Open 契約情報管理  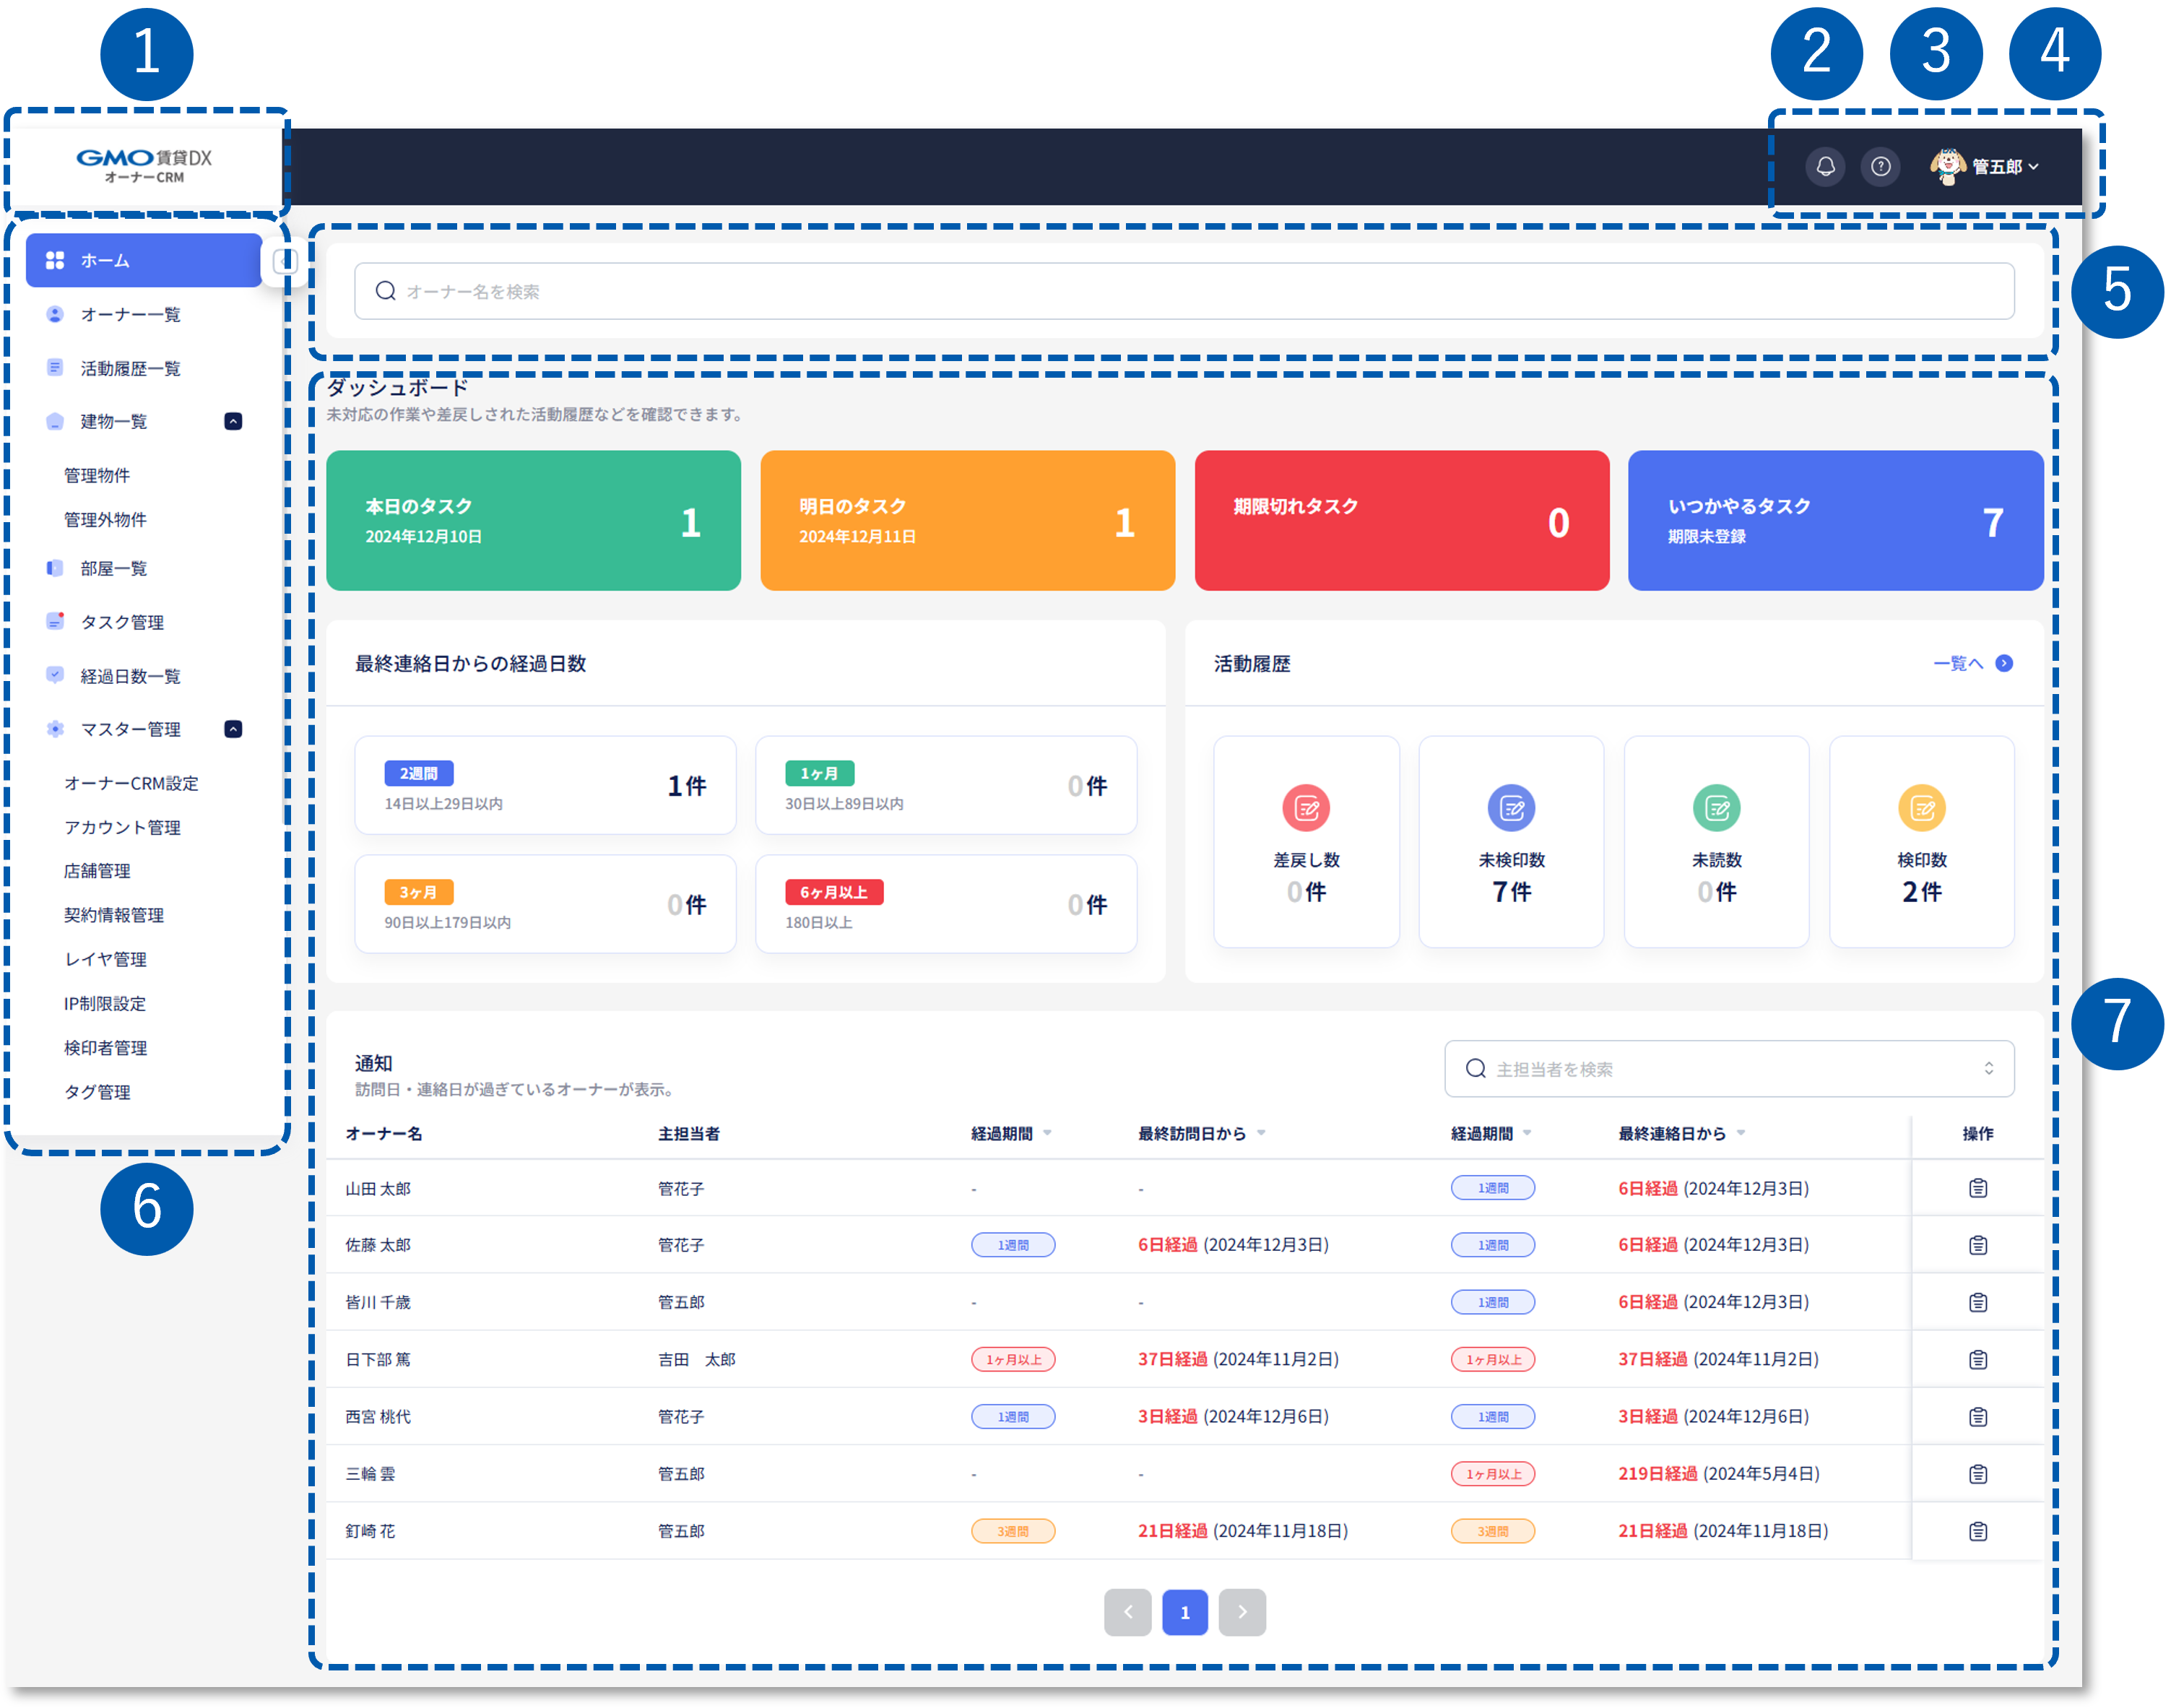pyautogui.click(x=114, y=915)
